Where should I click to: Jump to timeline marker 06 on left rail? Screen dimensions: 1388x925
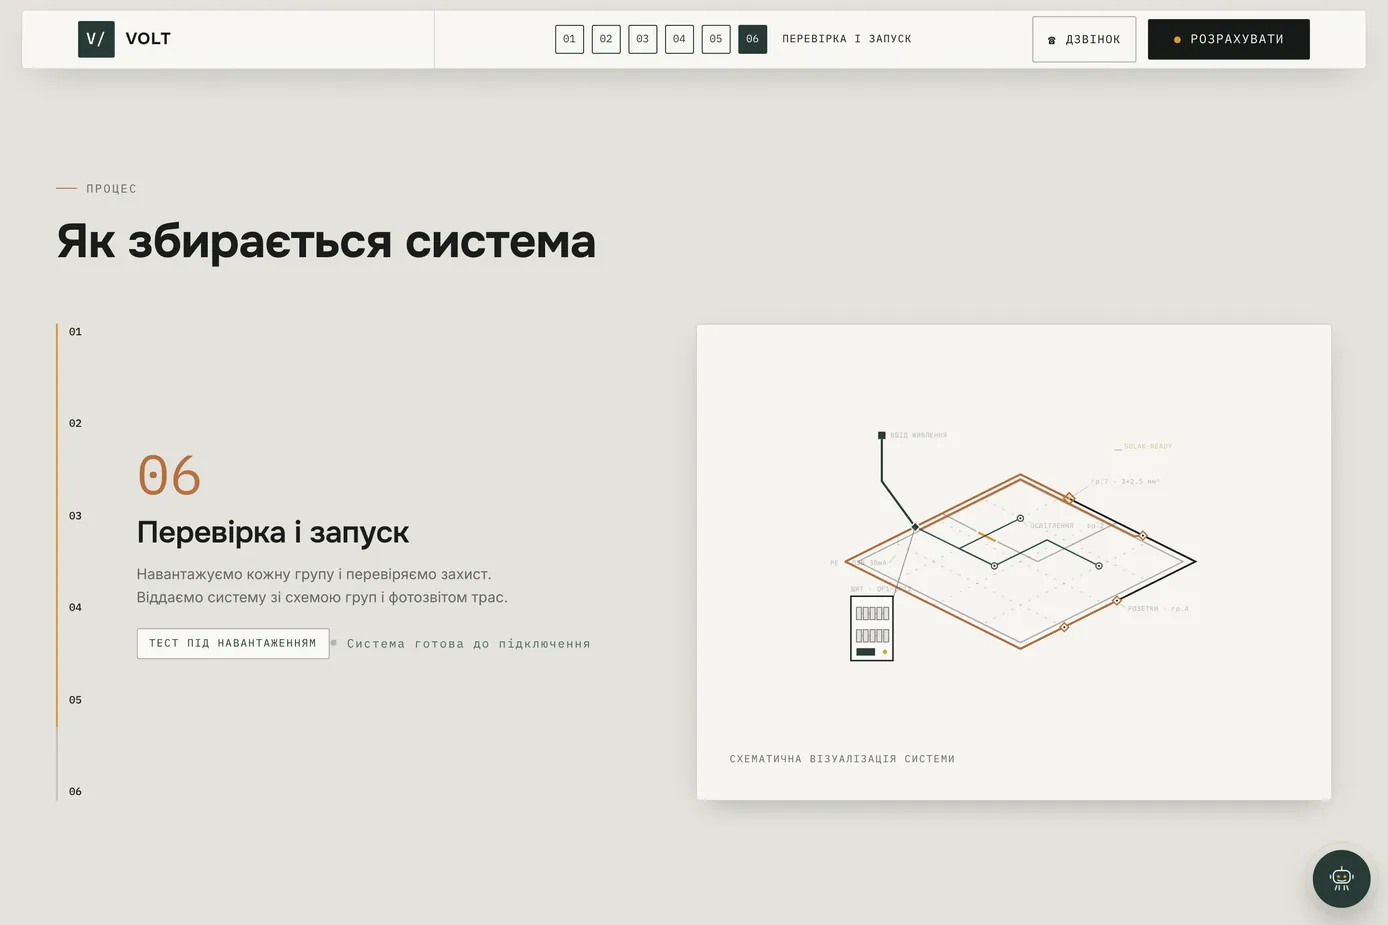pyautogui.click(x=75, y=792)
